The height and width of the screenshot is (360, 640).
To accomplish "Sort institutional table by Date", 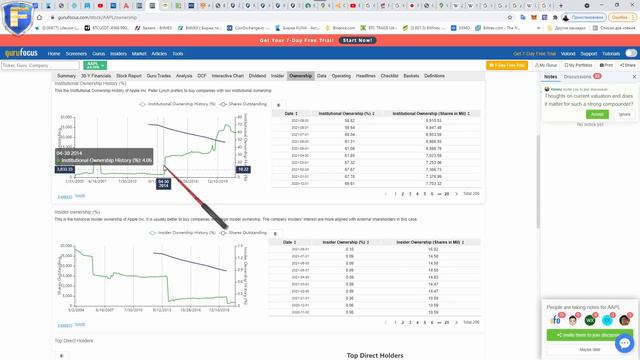I will click(x=291, y=113).
